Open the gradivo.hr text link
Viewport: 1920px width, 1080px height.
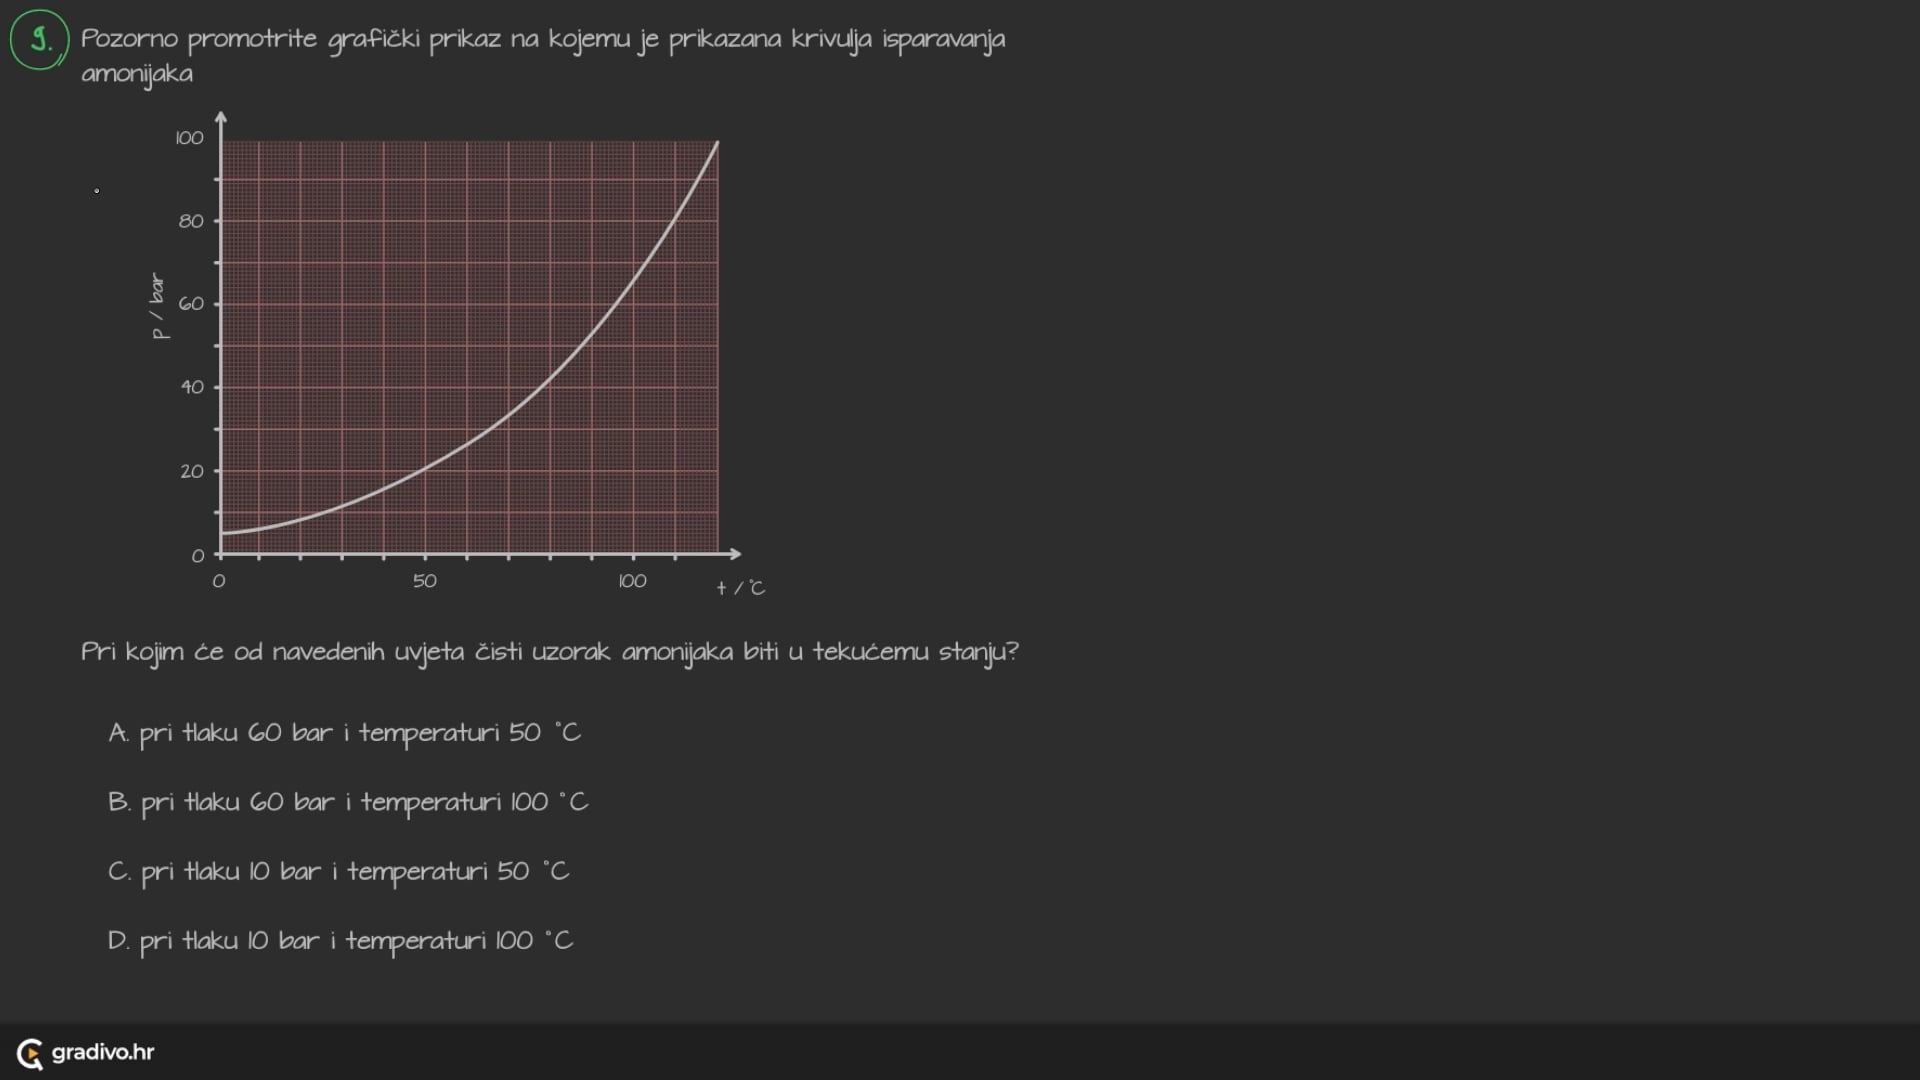point(103,1052)
